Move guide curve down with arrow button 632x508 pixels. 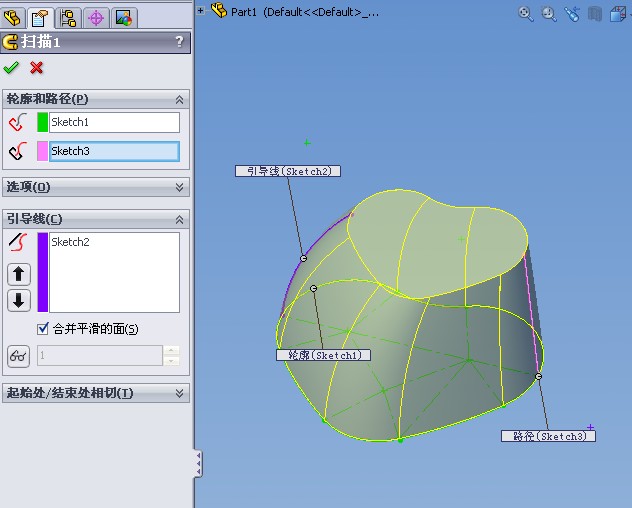click(x=19, y=300)
